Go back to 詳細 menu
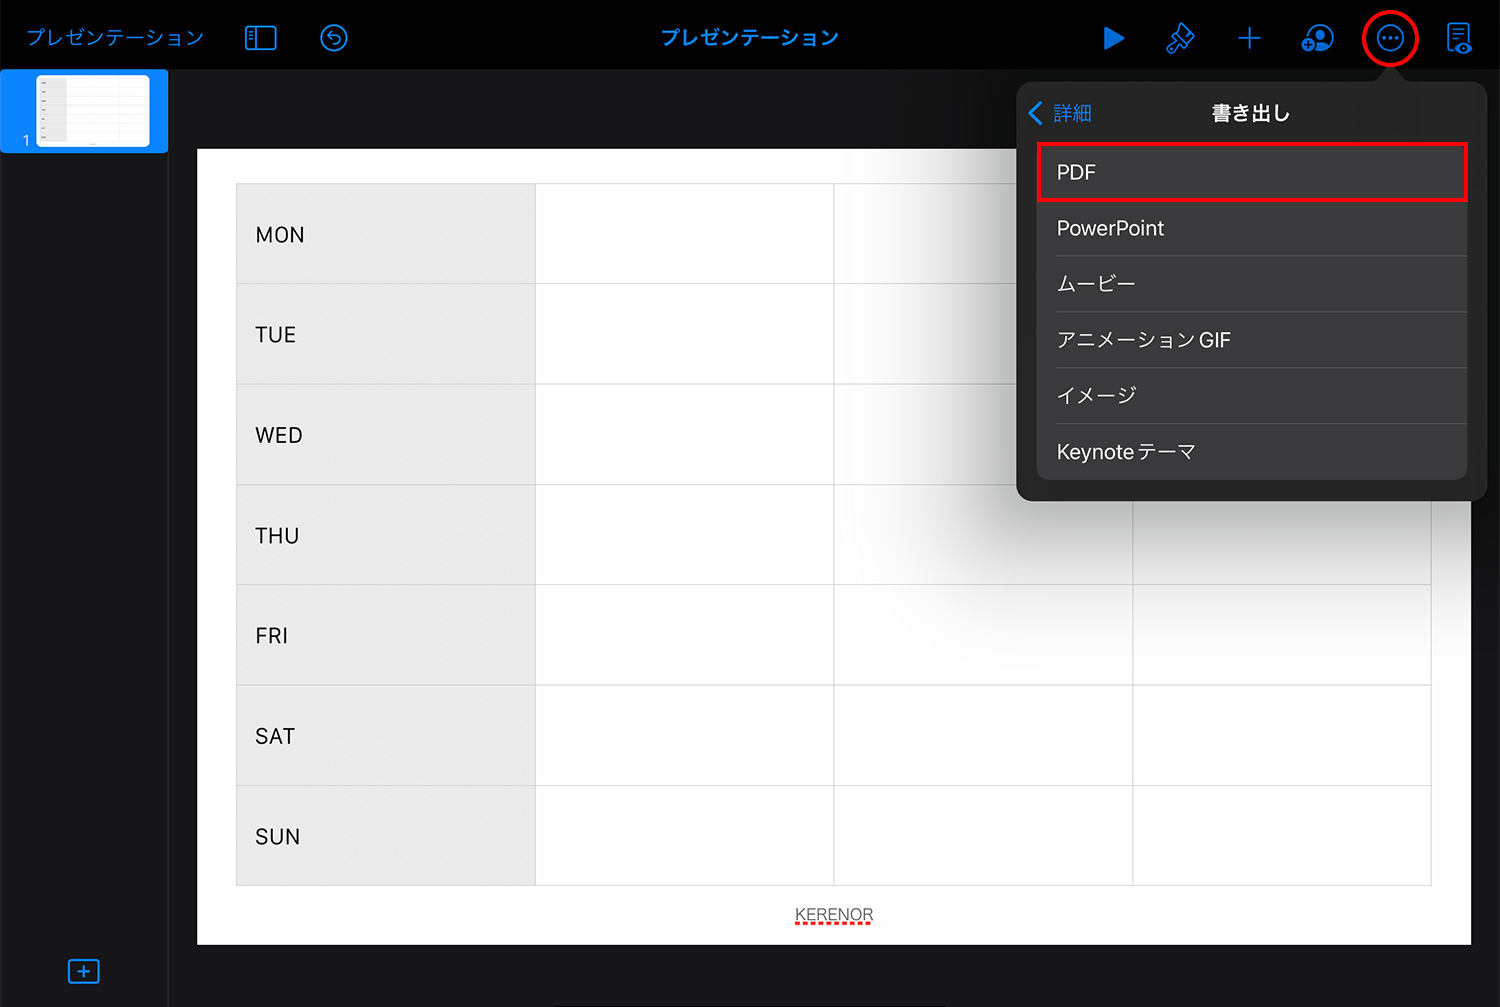 click(x=1060, y=113)
